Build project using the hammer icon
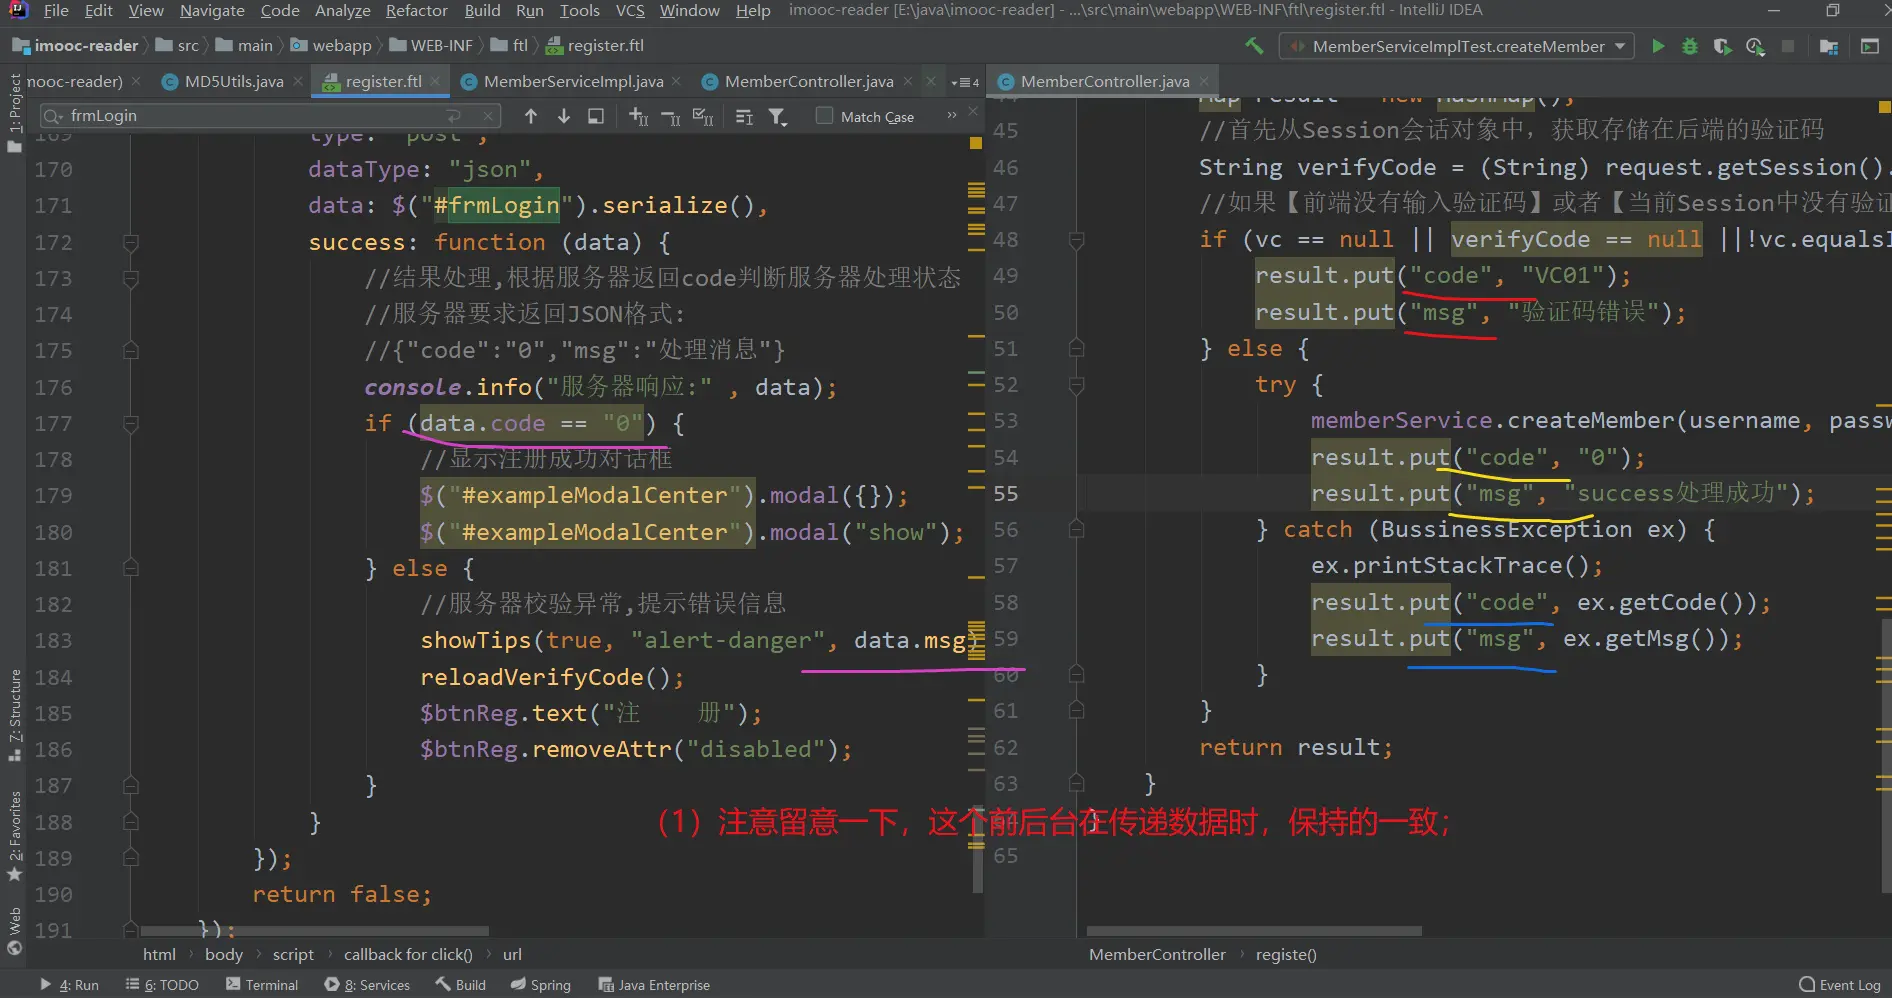1892x998 pixels. pyautogui.click(x=1254, y=46)
